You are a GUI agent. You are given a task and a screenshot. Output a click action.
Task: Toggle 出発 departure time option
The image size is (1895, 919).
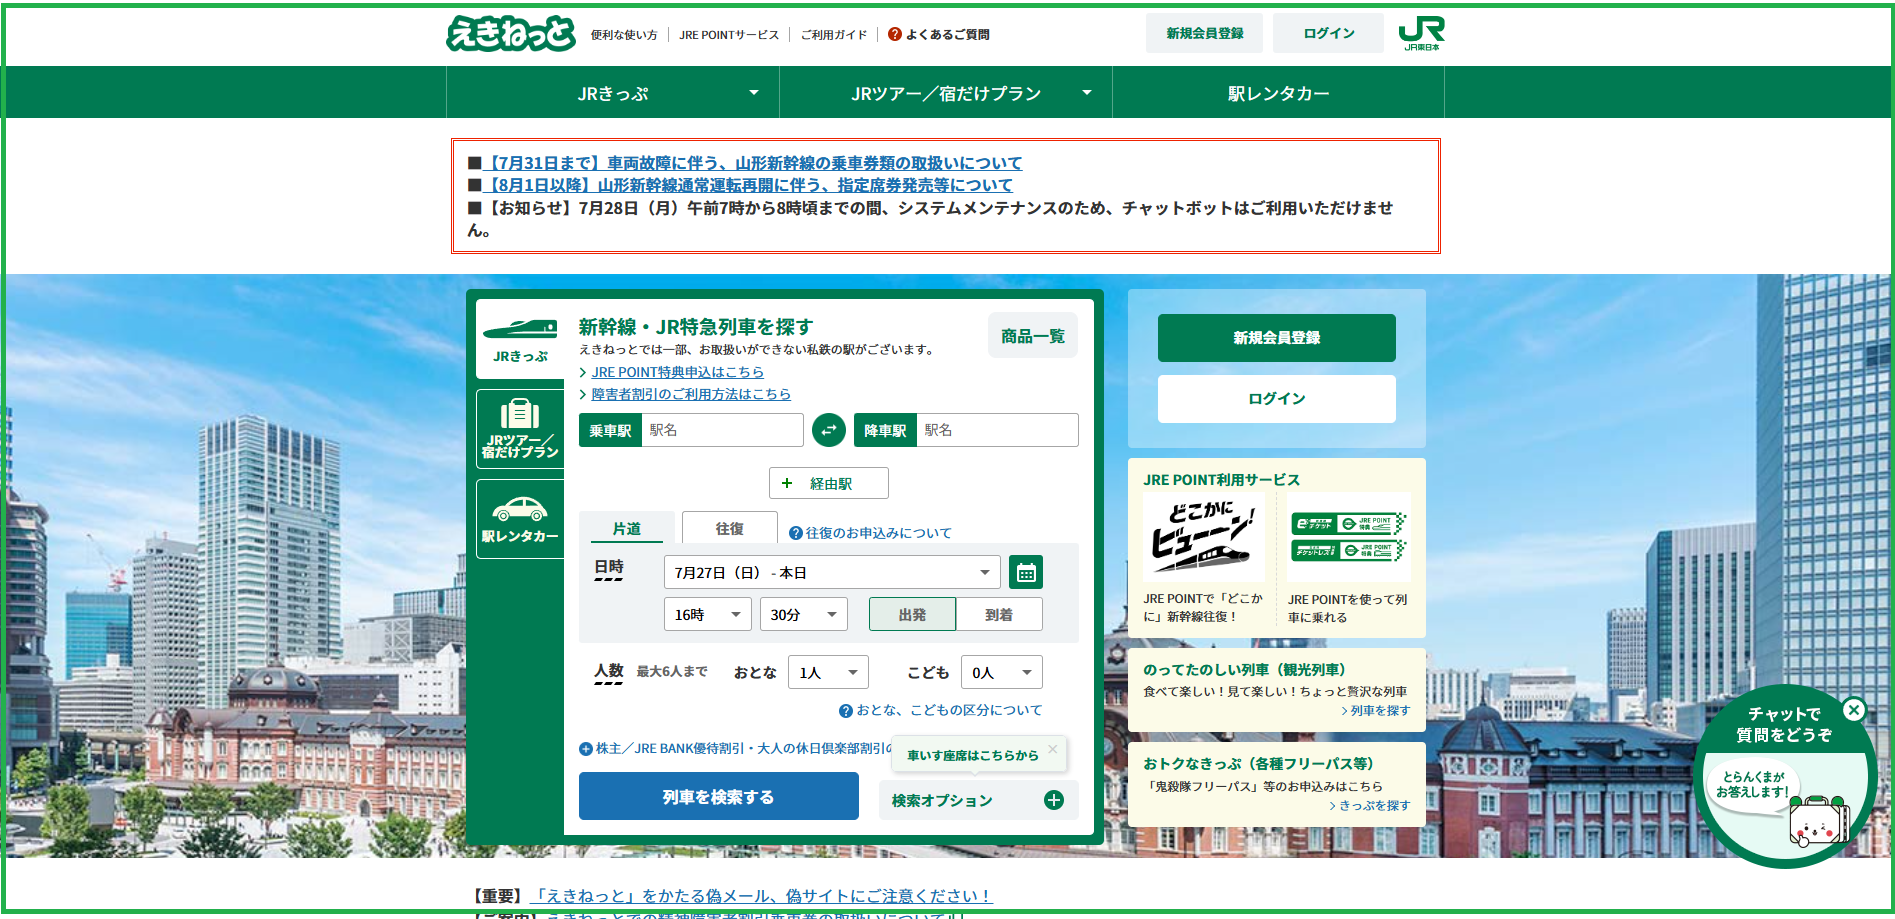click(912, 614)
